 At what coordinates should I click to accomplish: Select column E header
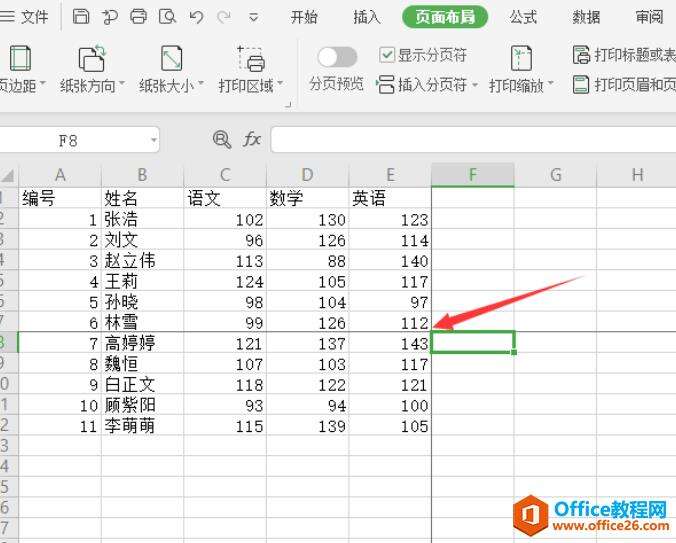click(x=390, y=175)
